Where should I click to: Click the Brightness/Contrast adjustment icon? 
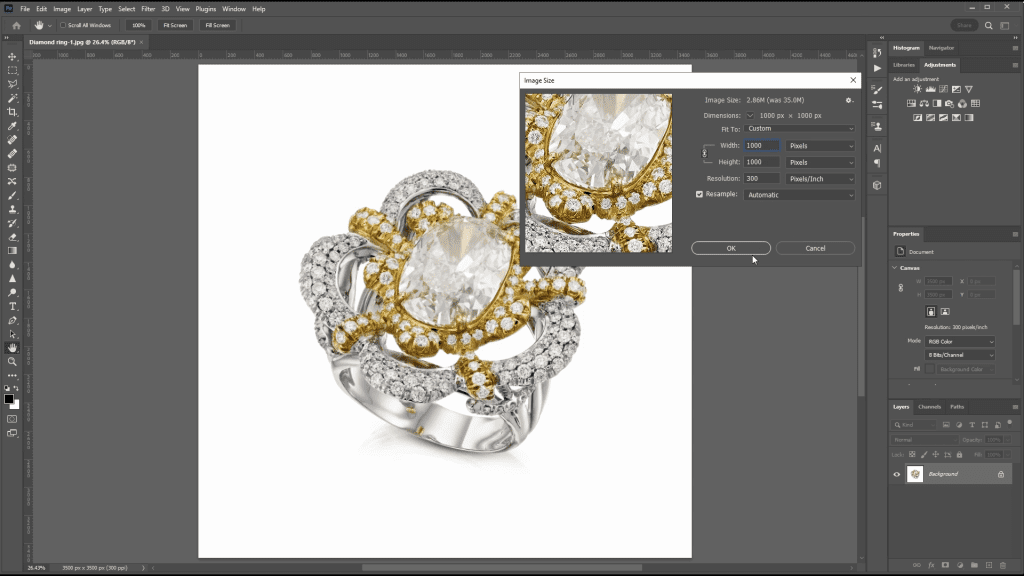click(x=917, y=89)
